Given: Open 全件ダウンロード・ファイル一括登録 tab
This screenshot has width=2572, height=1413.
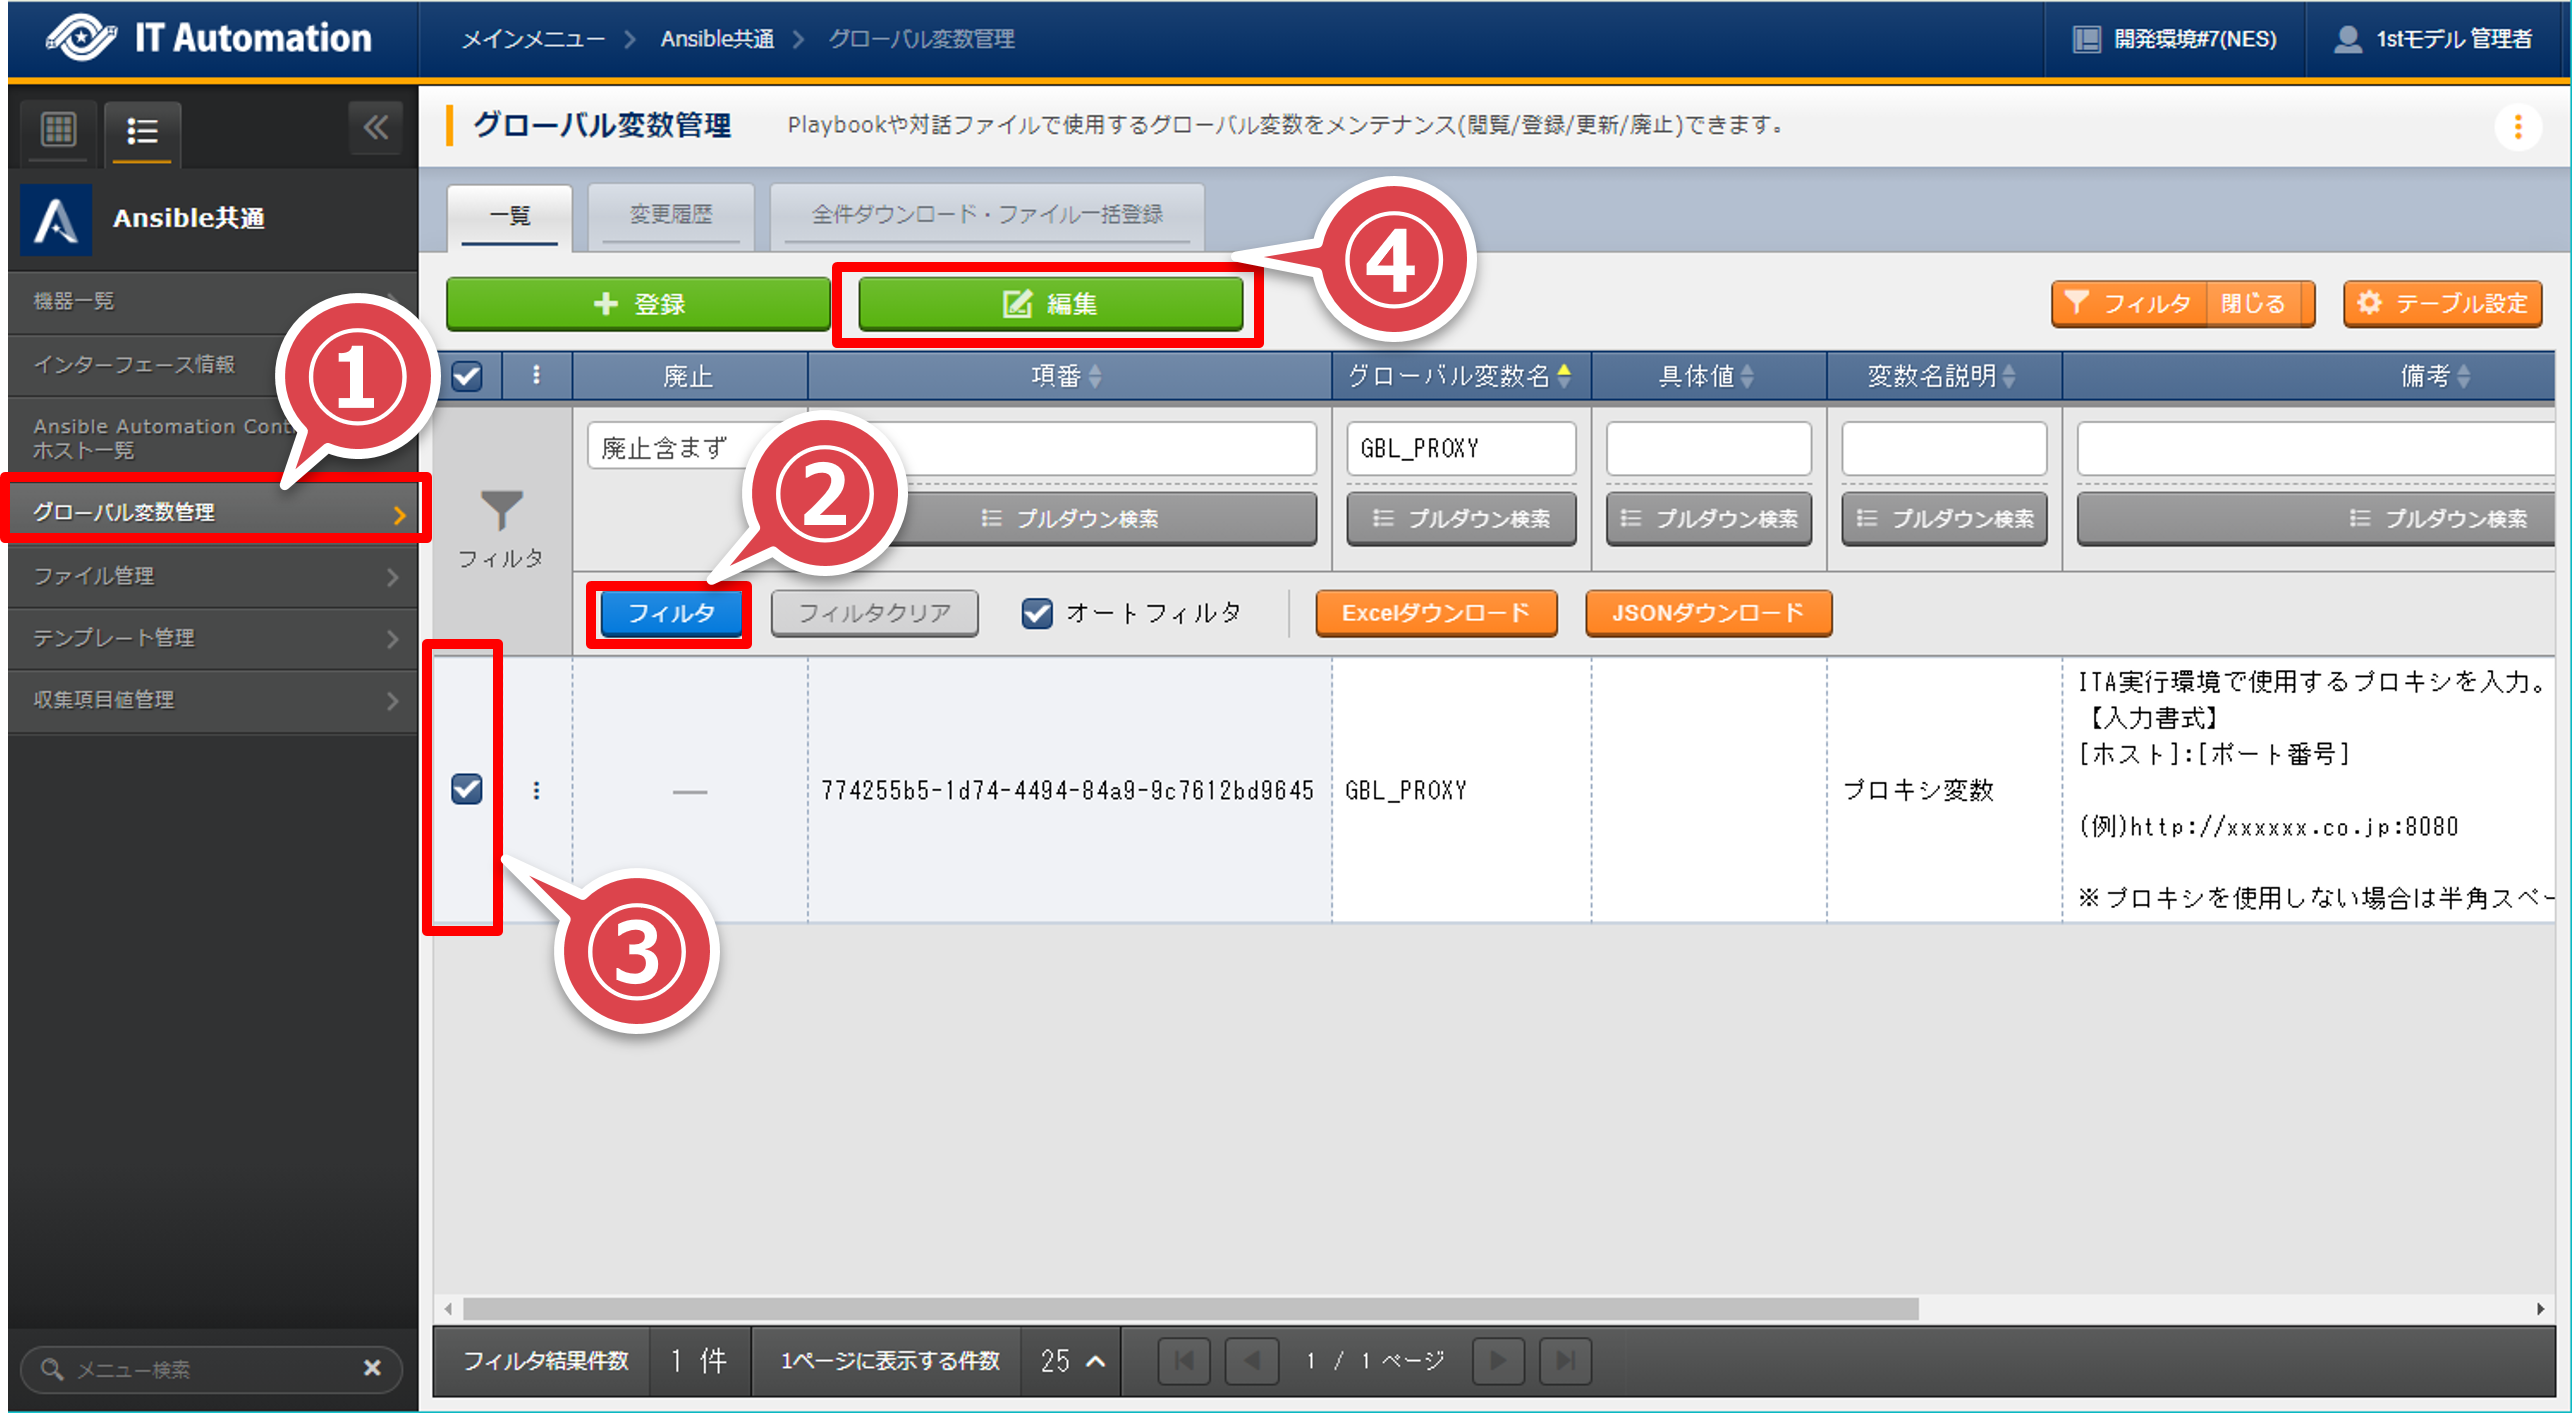Looking at the screenshot, I should pyautogui.click(x=986, y=214).
